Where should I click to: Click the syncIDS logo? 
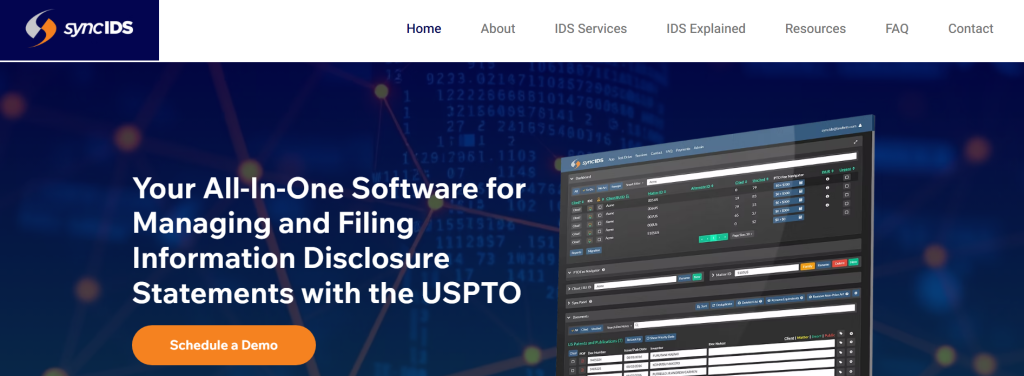click(79, 29)
